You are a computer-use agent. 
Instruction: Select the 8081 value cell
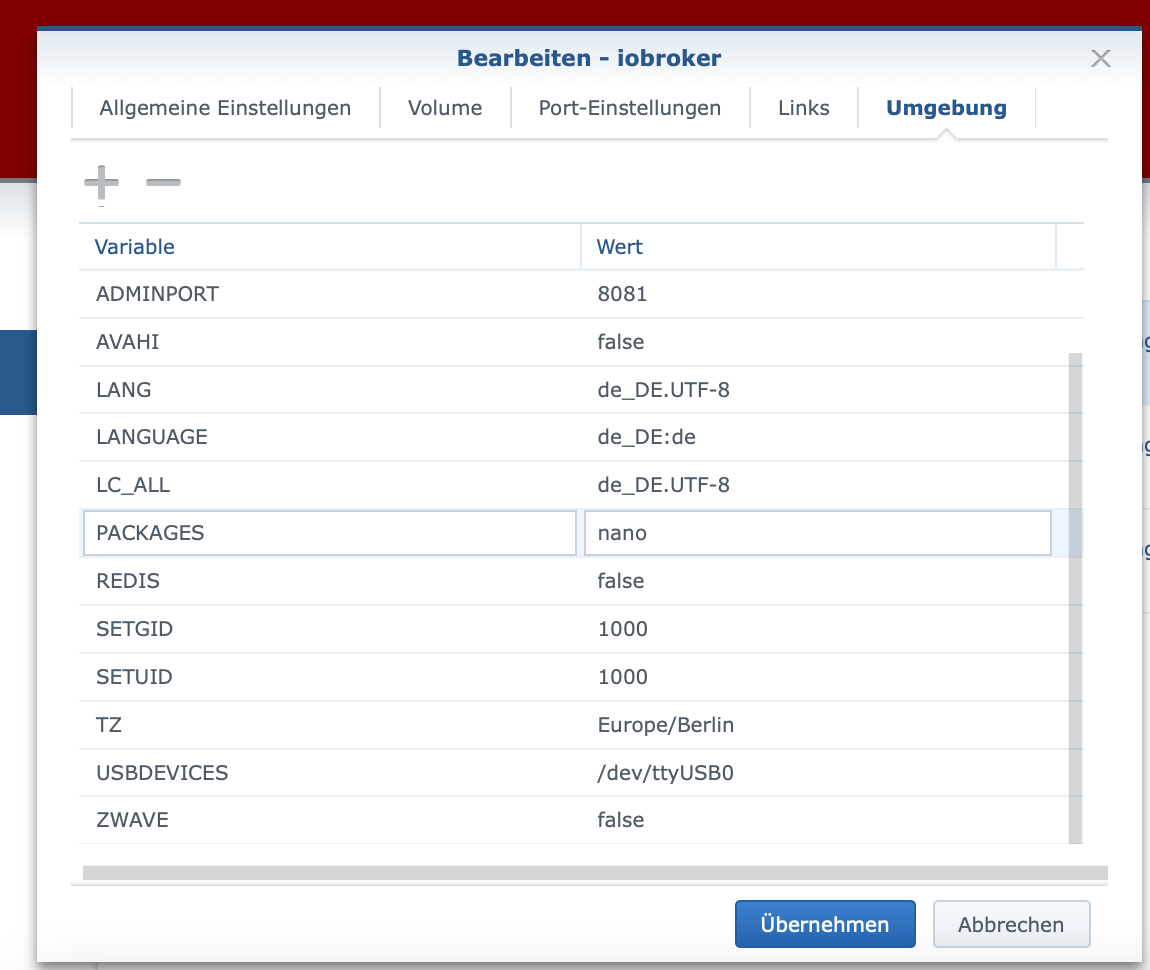point(818,294)
